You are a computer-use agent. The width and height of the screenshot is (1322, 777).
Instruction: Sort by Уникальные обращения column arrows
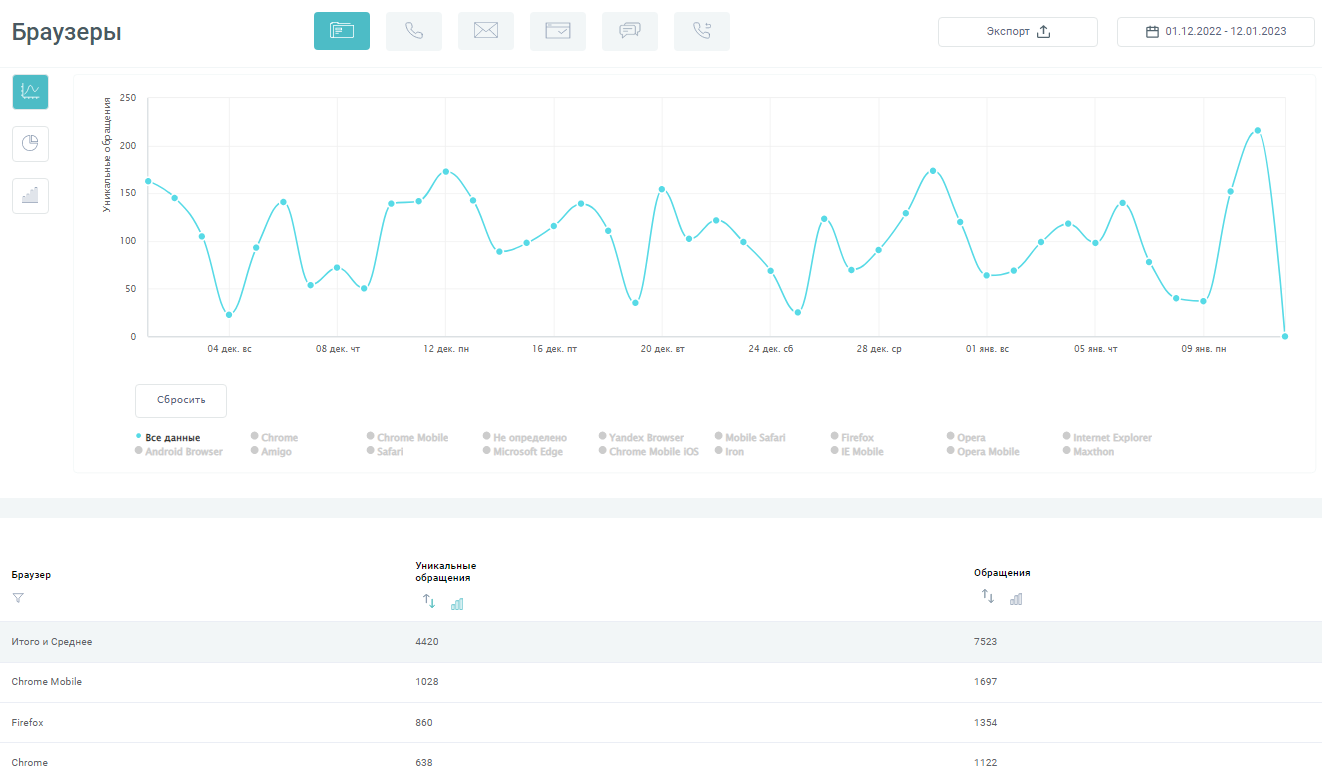429,601
